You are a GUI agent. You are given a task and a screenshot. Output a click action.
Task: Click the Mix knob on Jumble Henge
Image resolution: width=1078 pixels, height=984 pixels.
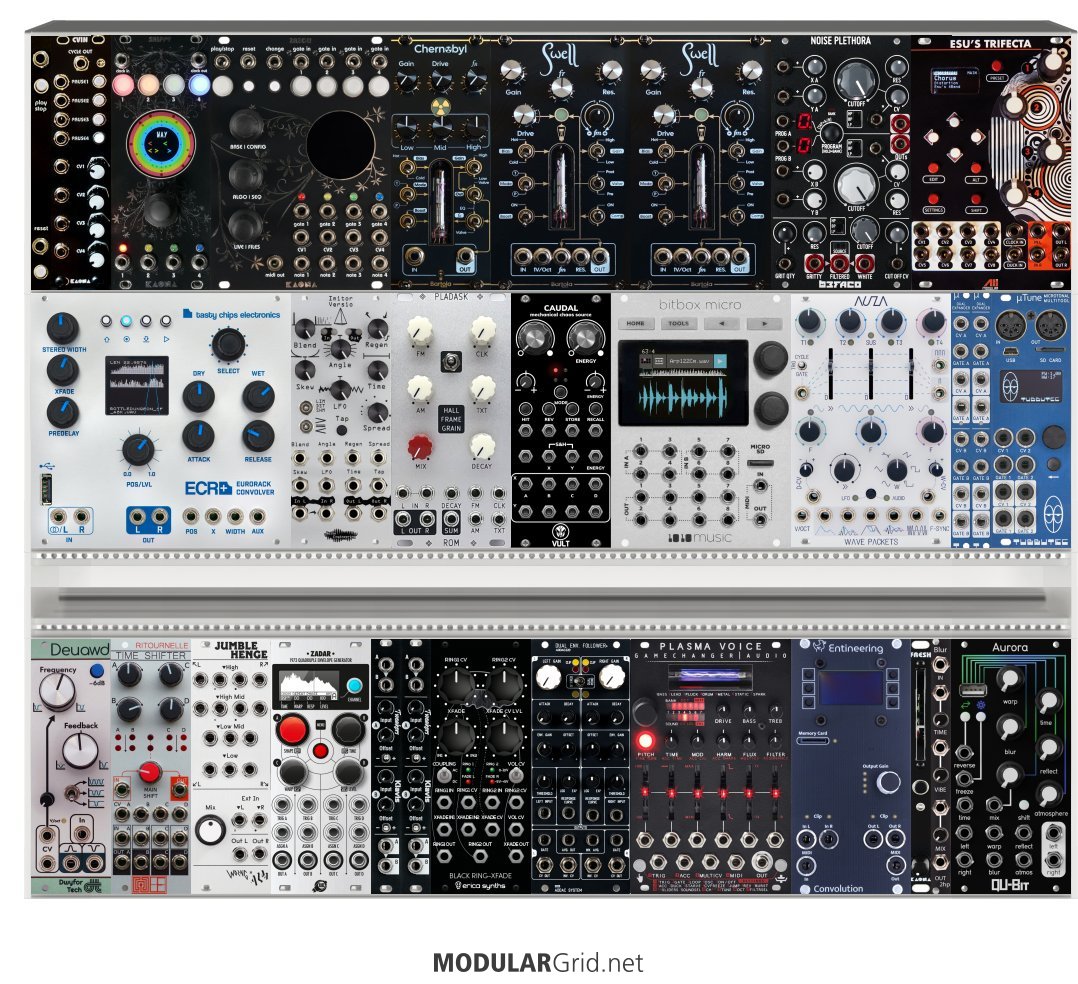click(210, 830)
